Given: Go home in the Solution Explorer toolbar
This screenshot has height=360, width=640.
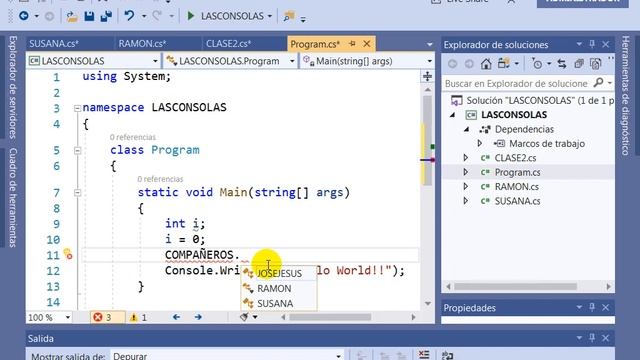Looking at the screenshot, I should (x=486, y=64).
